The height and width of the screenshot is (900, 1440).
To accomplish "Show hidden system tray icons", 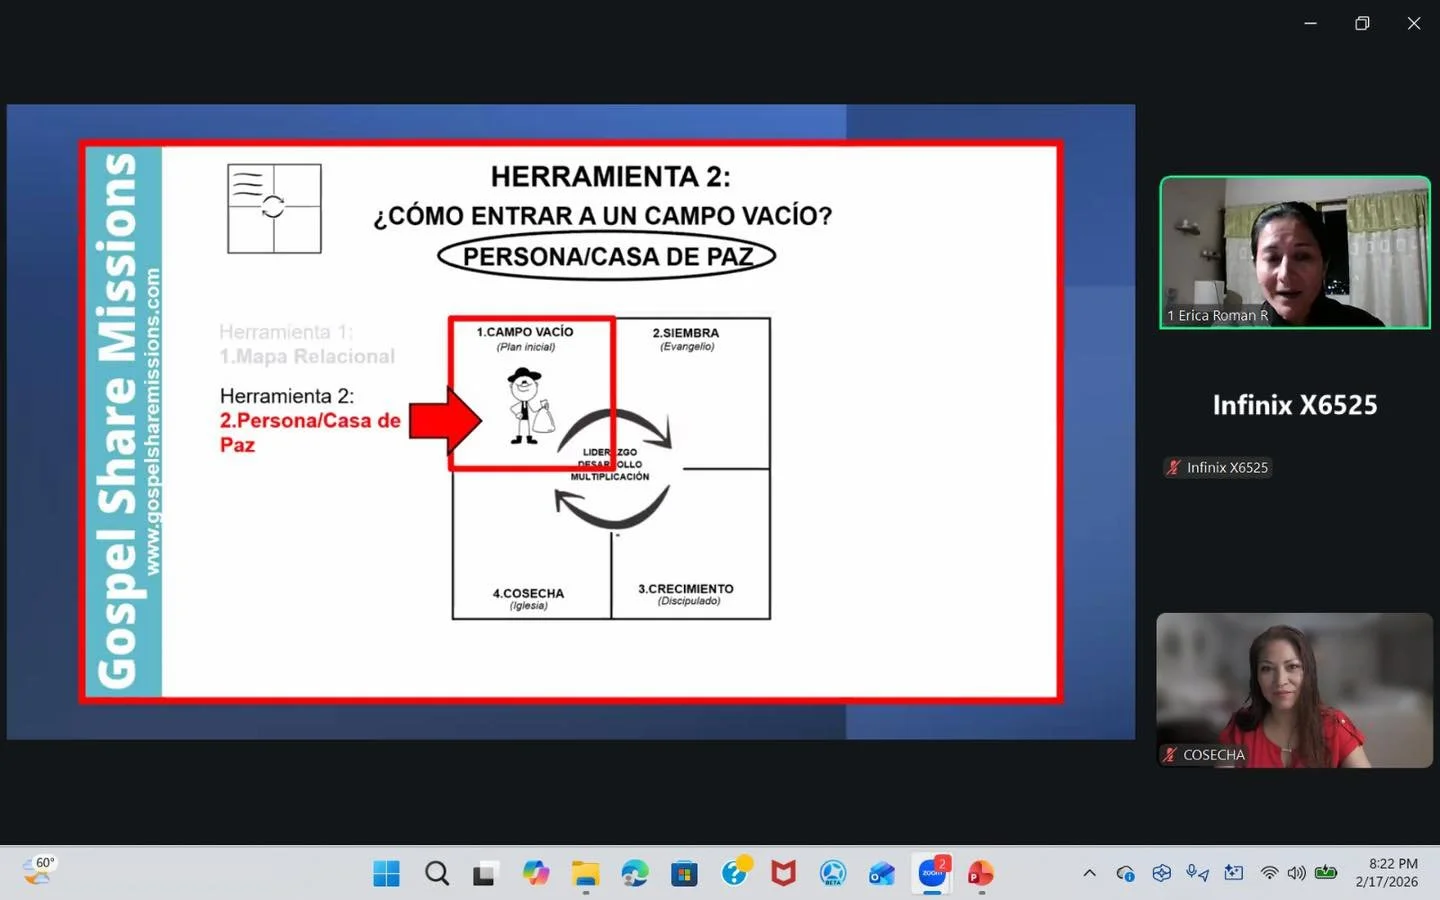I will 1089,873.
